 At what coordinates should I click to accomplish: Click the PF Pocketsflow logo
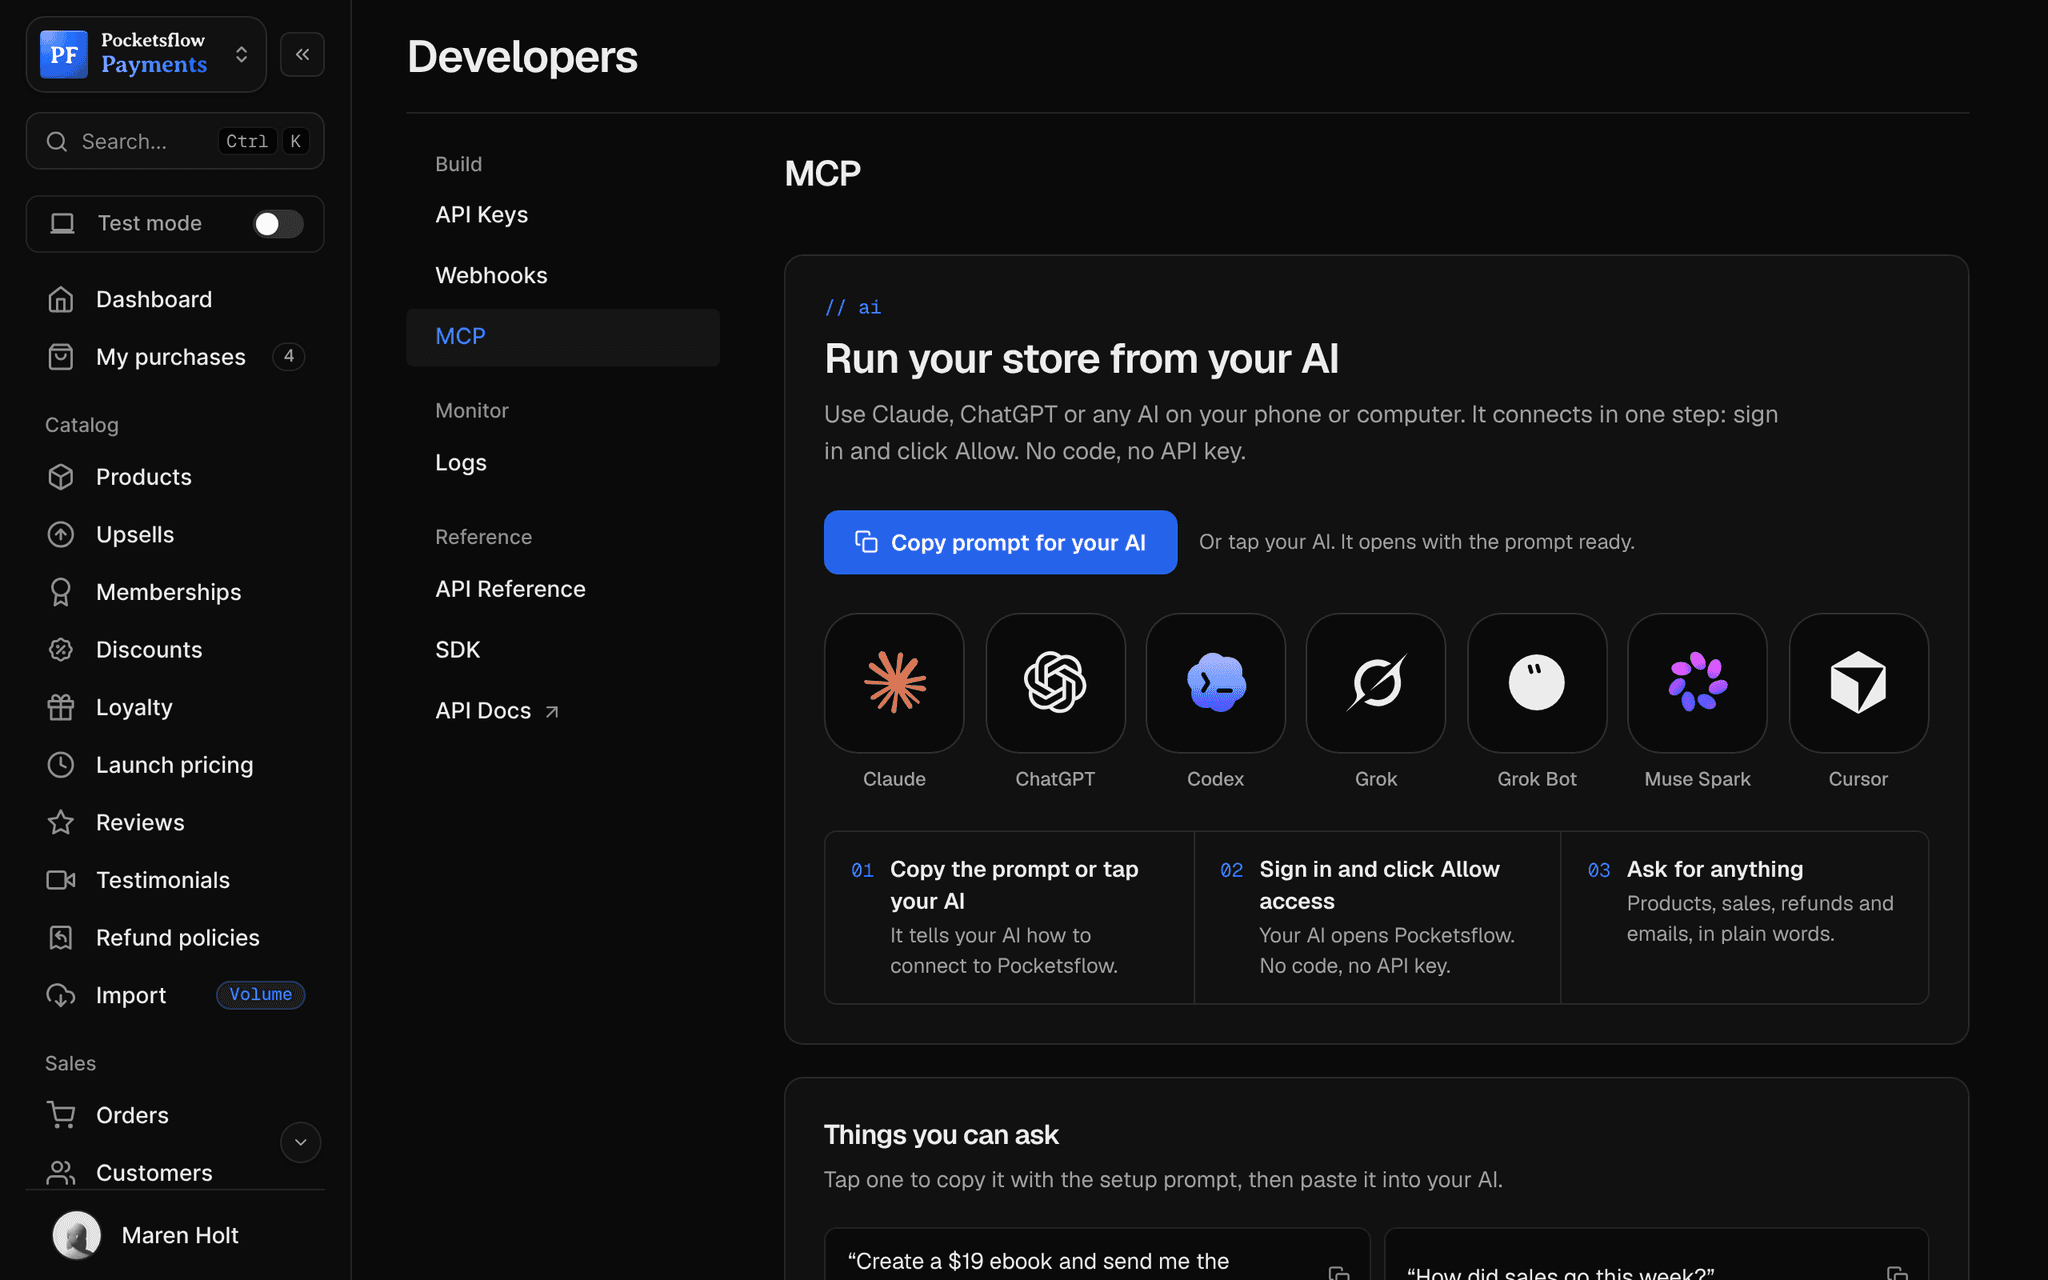tap(64, 54)
